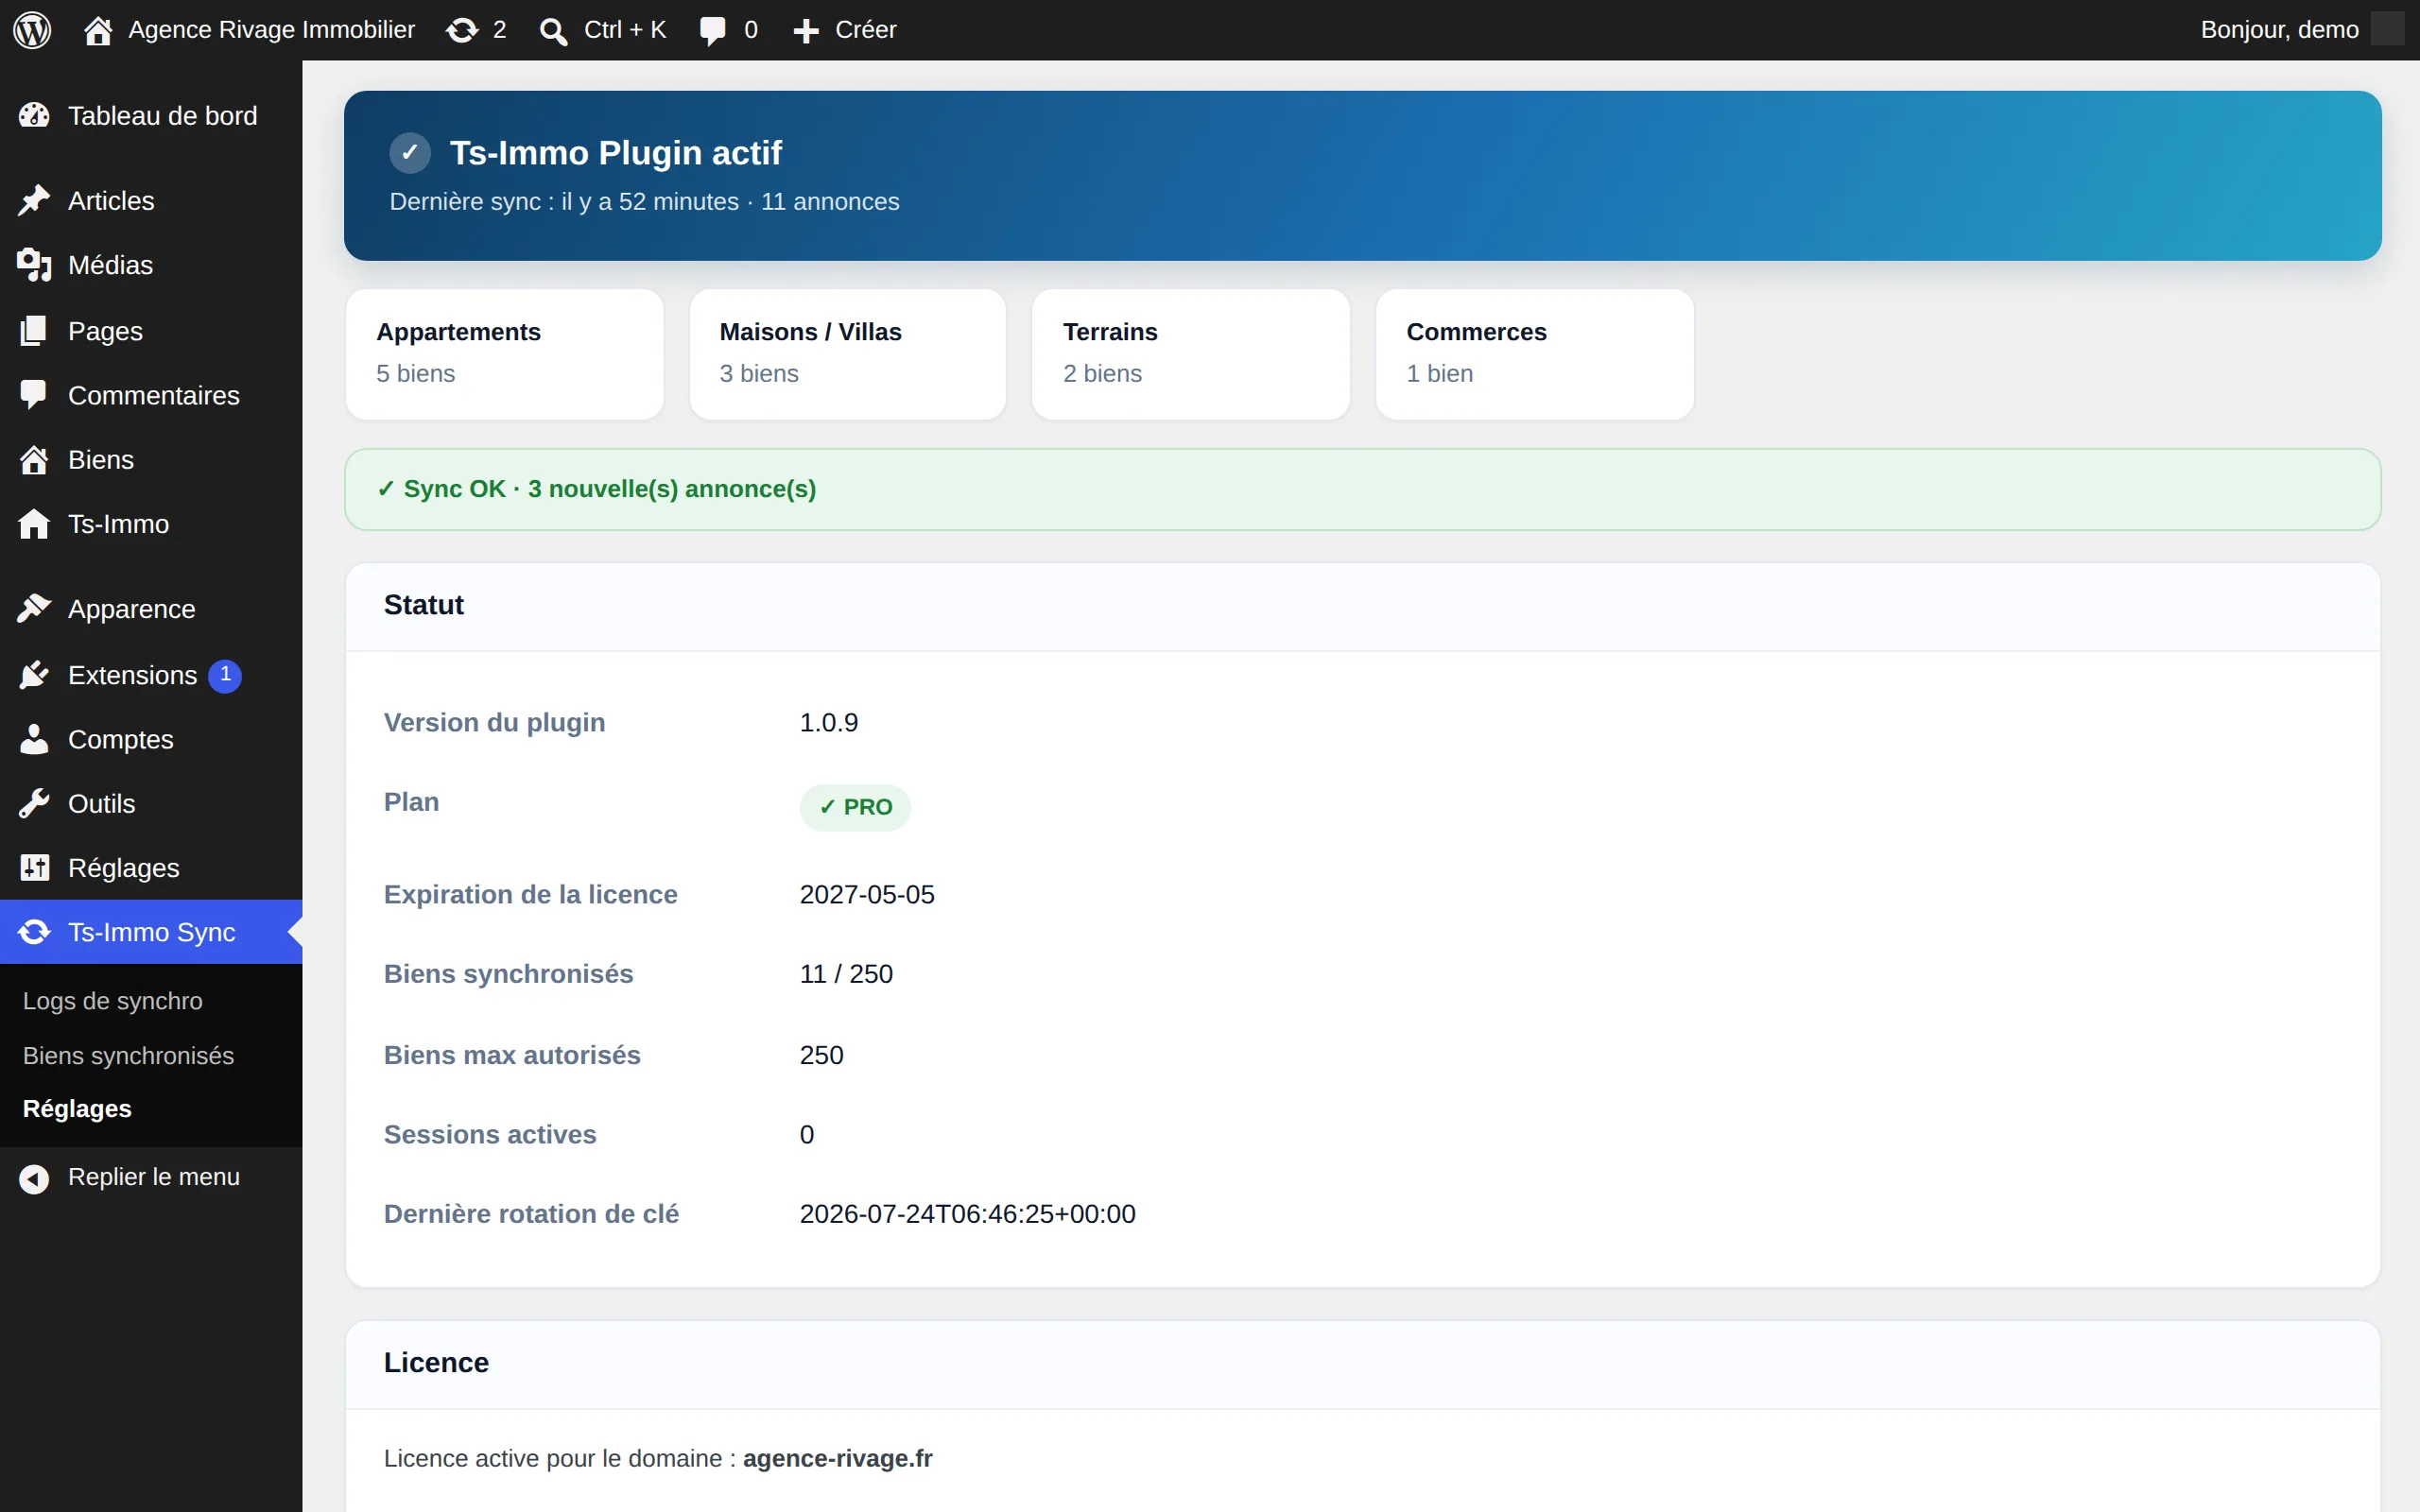Select Réglages submenu under Ts-Immo Sync
The image size is (2420, 1512).
(x=77, y=1108)
